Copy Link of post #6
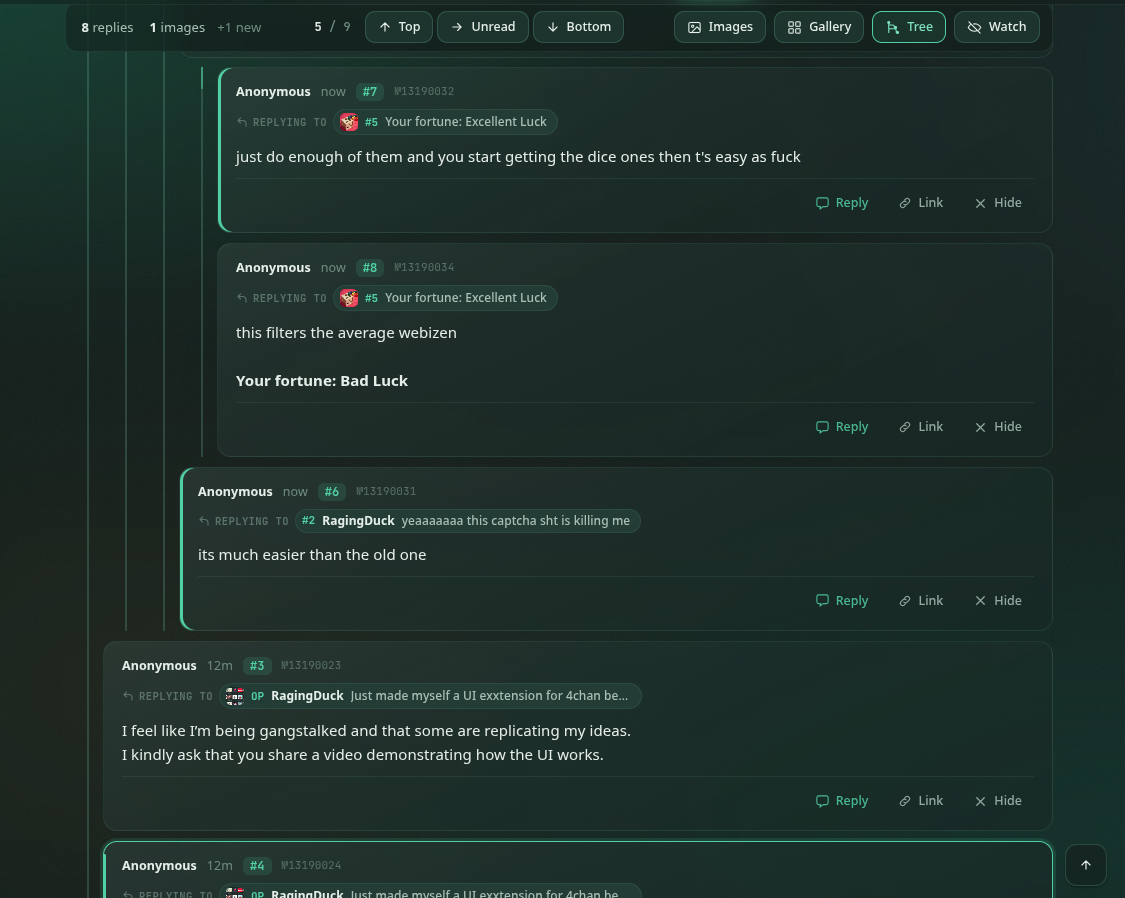This screenshot has width=1125, height=898. [x=921, y=601]
